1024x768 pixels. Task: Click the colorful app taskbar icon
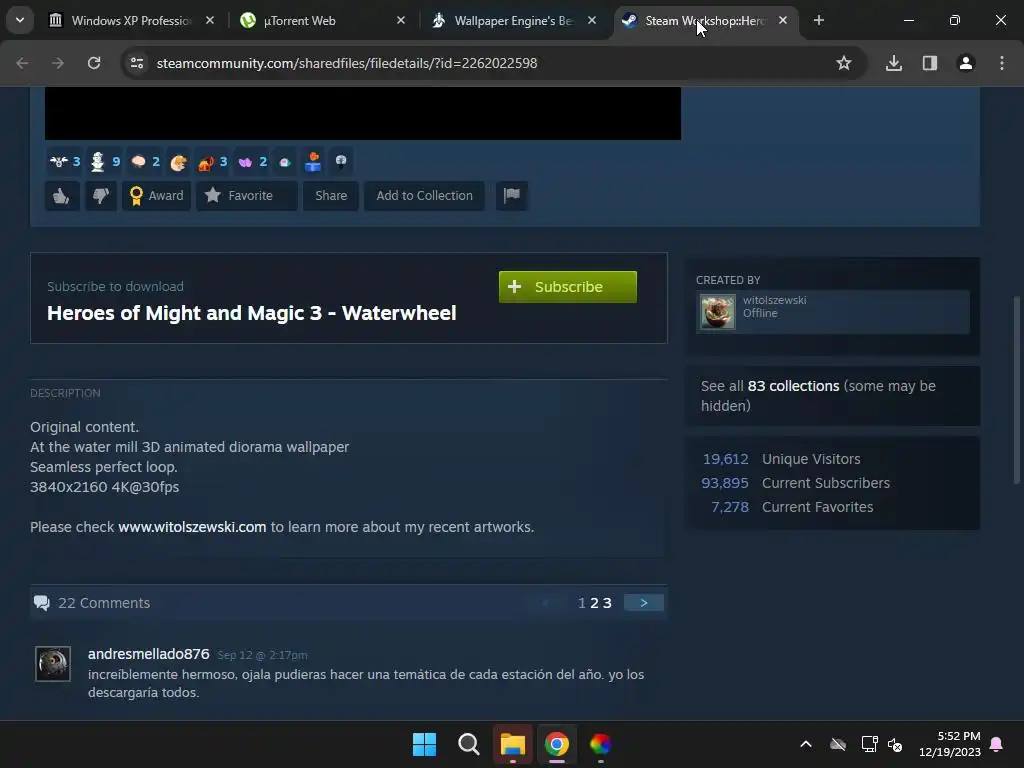tap(600, 744)
